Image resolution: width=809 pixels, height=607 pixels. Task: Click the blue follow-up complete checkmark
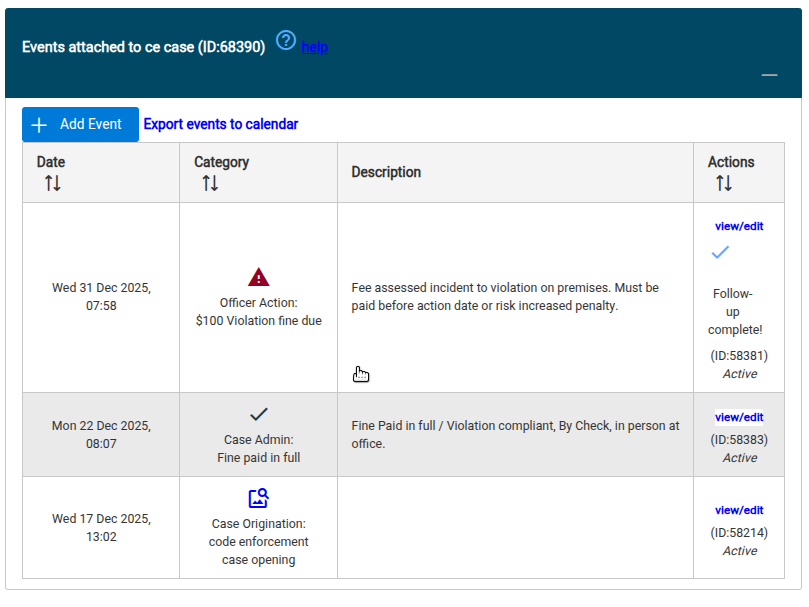click(x=720, y=252)
